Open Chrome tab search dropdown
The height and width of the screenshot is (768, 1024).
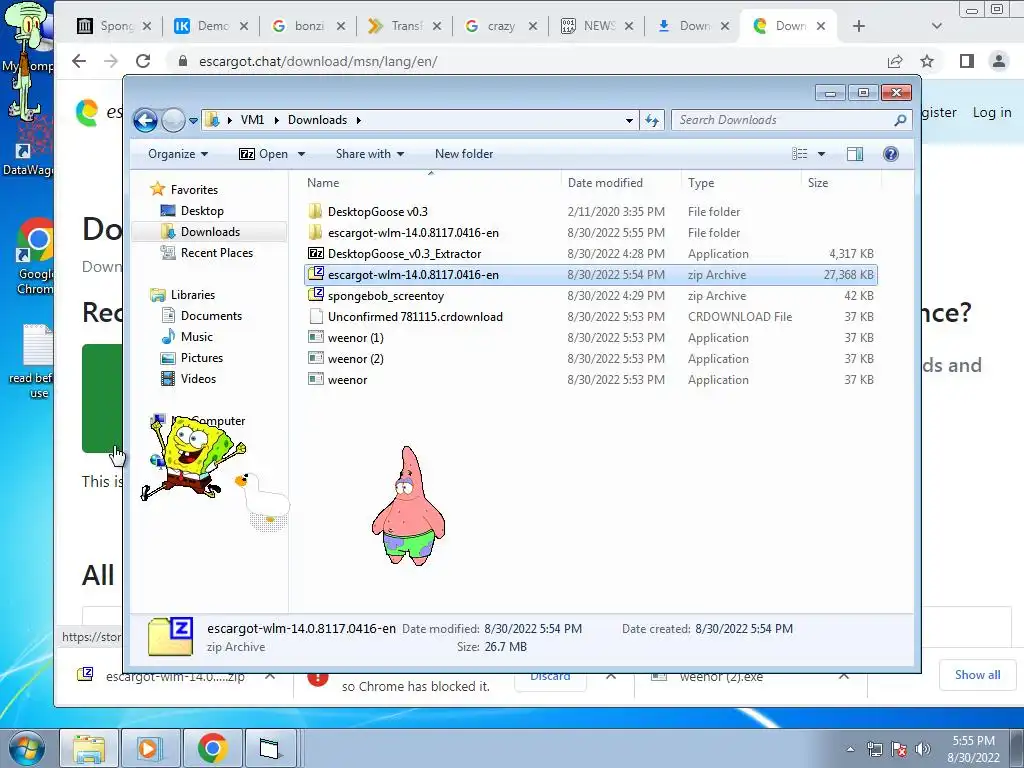[x=936, y=26]
